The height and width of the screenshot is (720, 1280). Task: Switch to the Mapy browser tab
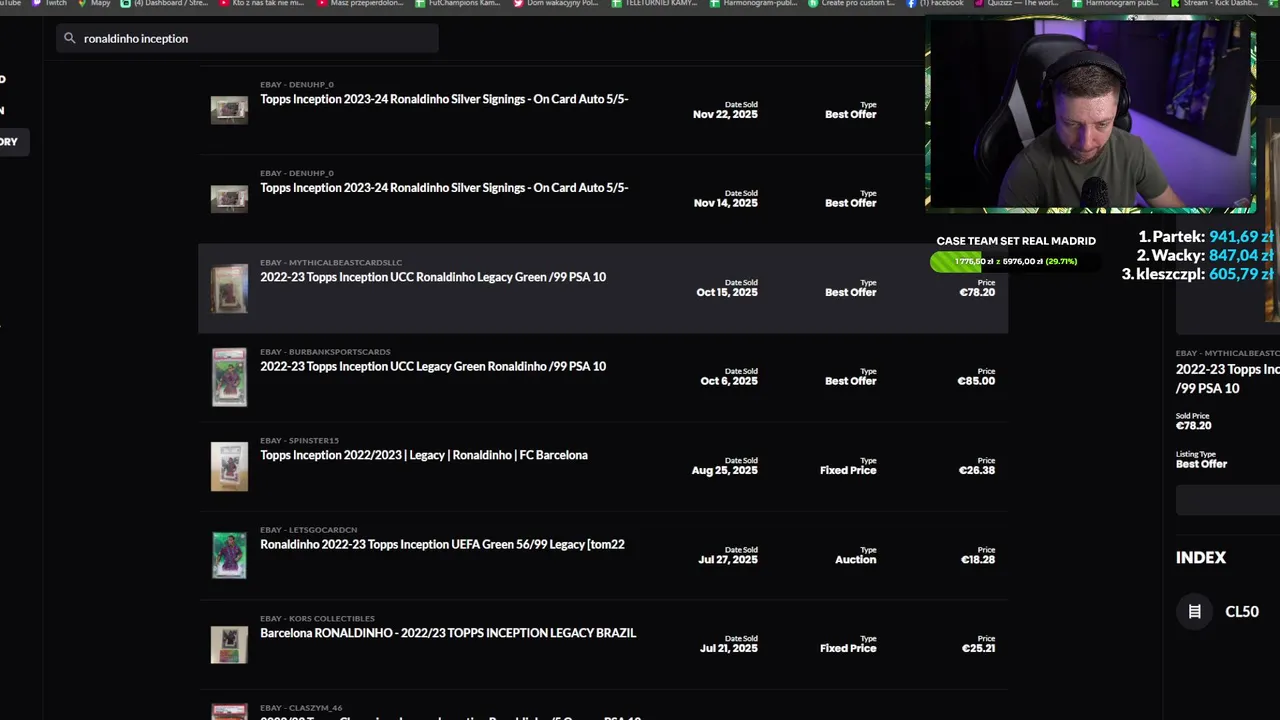coord(95,3)
